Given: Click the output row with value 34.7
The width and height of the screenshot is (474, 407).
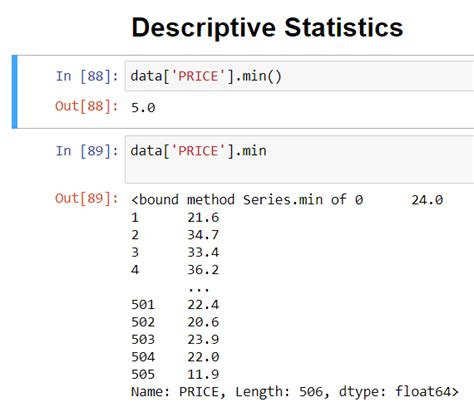Looking at the screenshot, I should [x=175, y=235].
